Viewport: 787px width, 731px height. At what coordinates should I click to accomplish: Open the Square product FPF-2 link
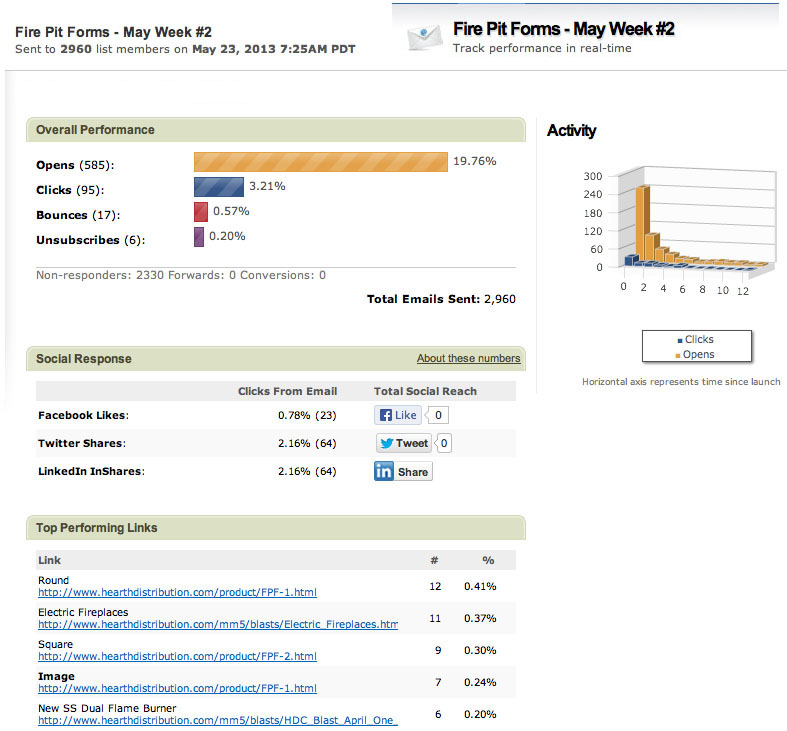[177, 657]
